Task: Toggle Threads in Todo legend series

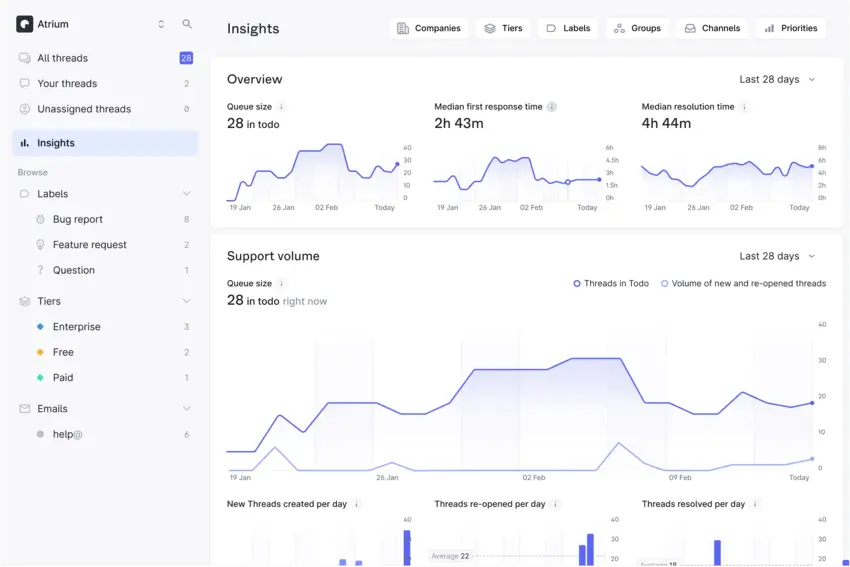Action: (x=611, y=284)
